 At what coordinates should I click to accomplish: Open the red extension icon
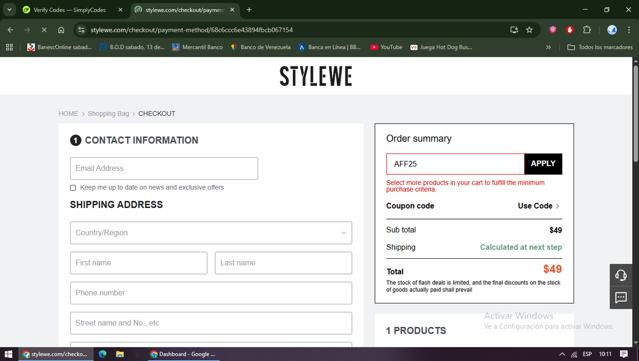[x=570, y=30]
